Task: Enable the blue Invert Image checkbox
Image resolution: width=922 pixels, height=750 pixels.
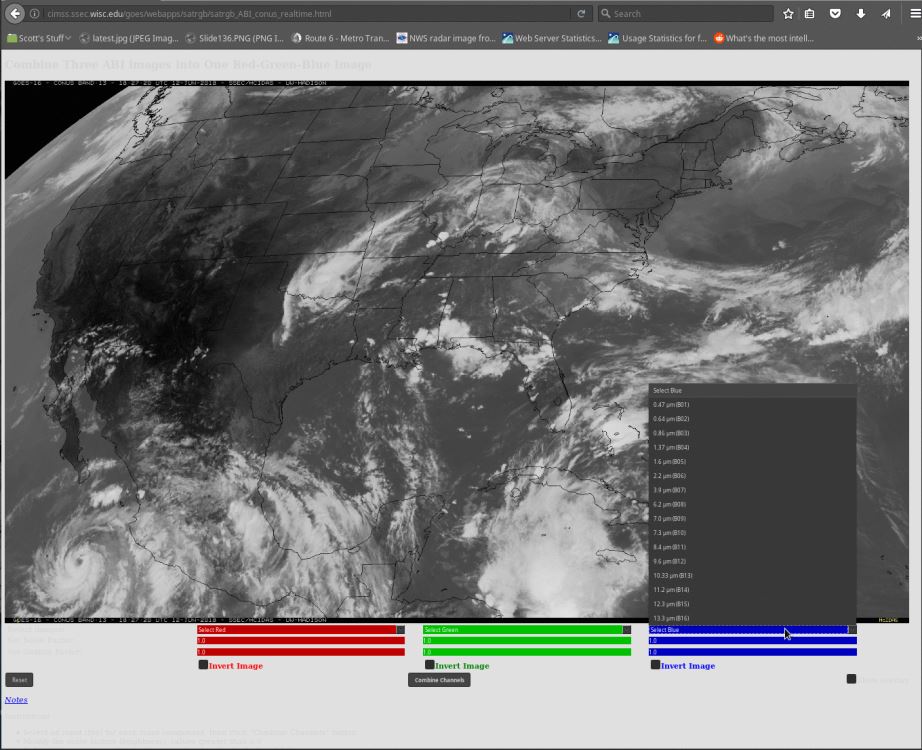Action: tap(655, 664)
